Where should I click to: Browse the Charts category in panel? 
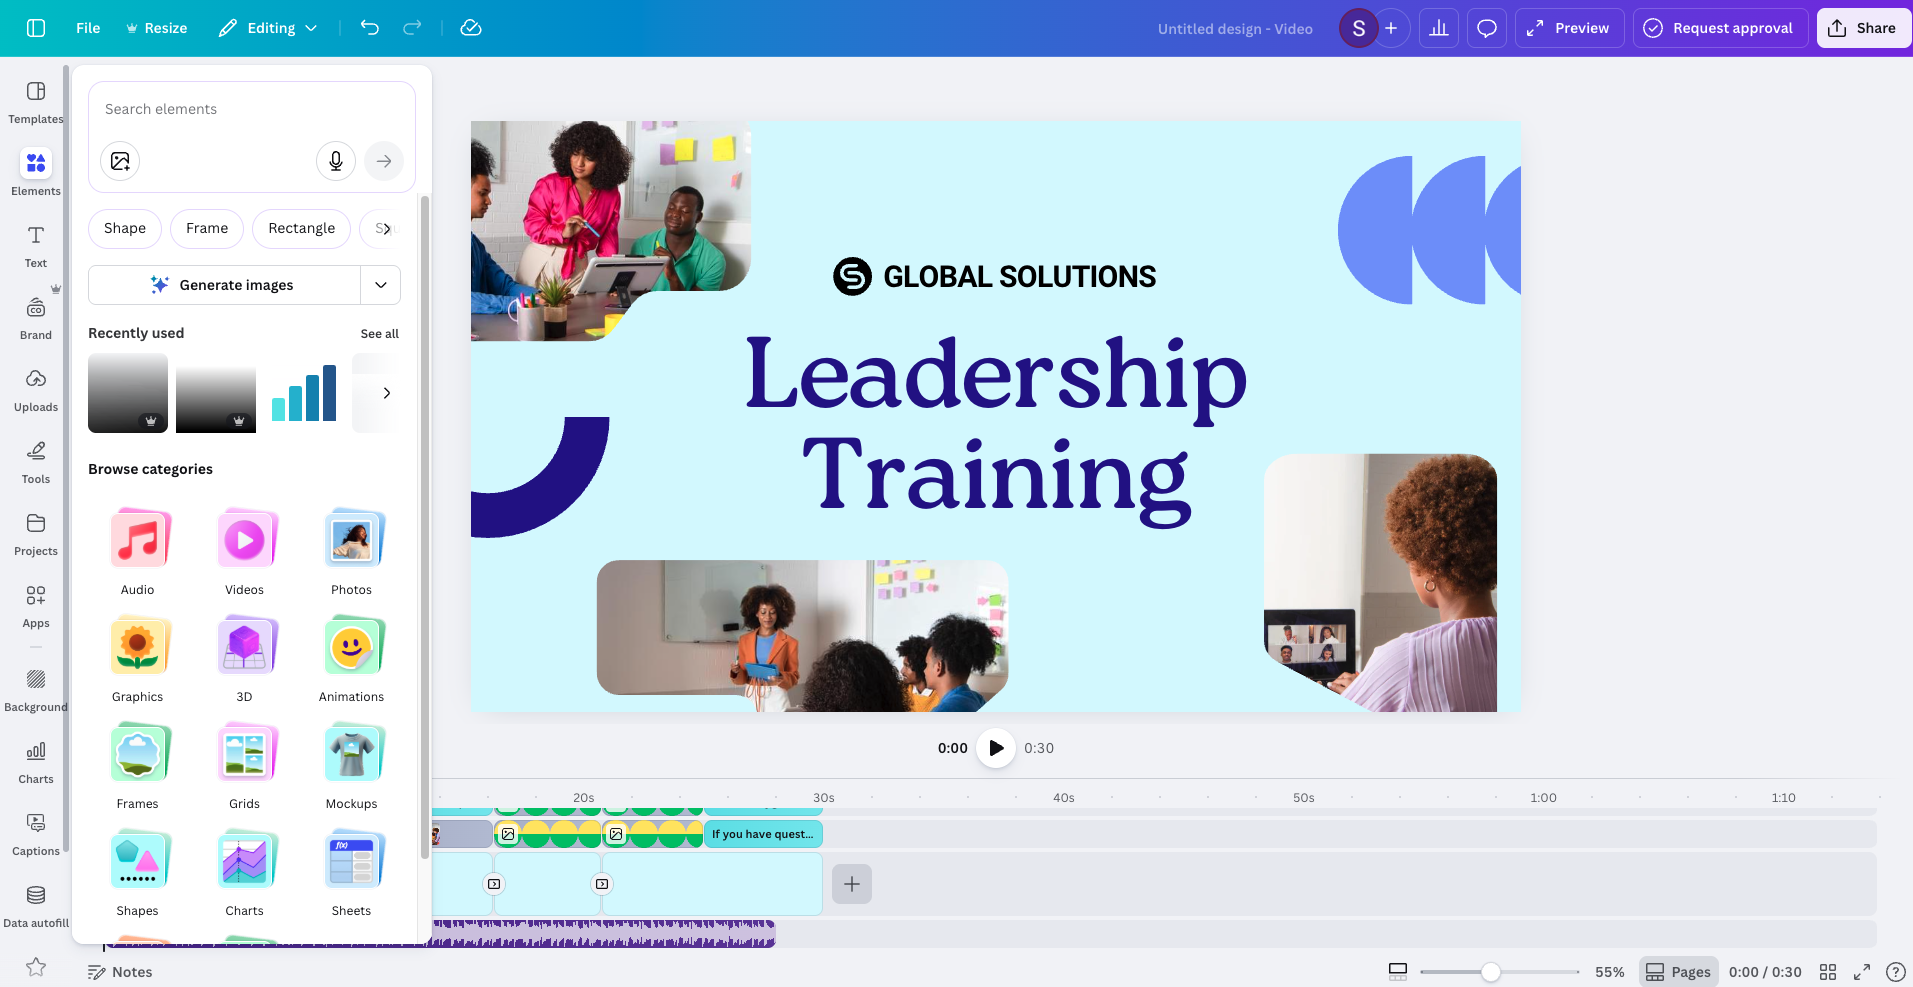(245, 874)
